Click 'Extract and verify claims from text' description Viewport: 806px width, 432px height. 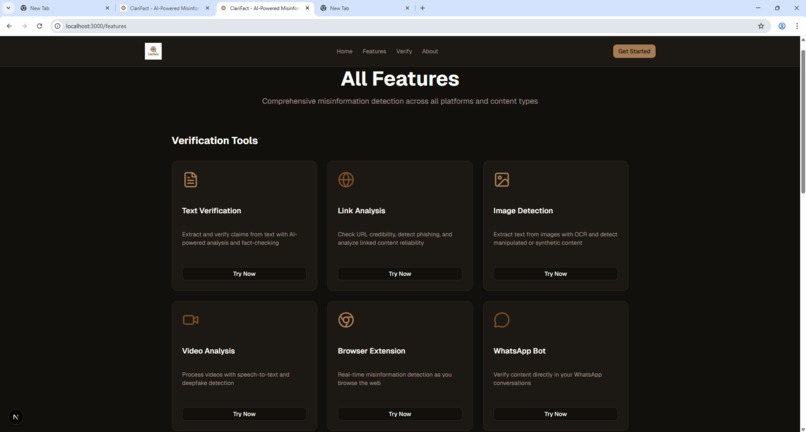coord(240,239)
